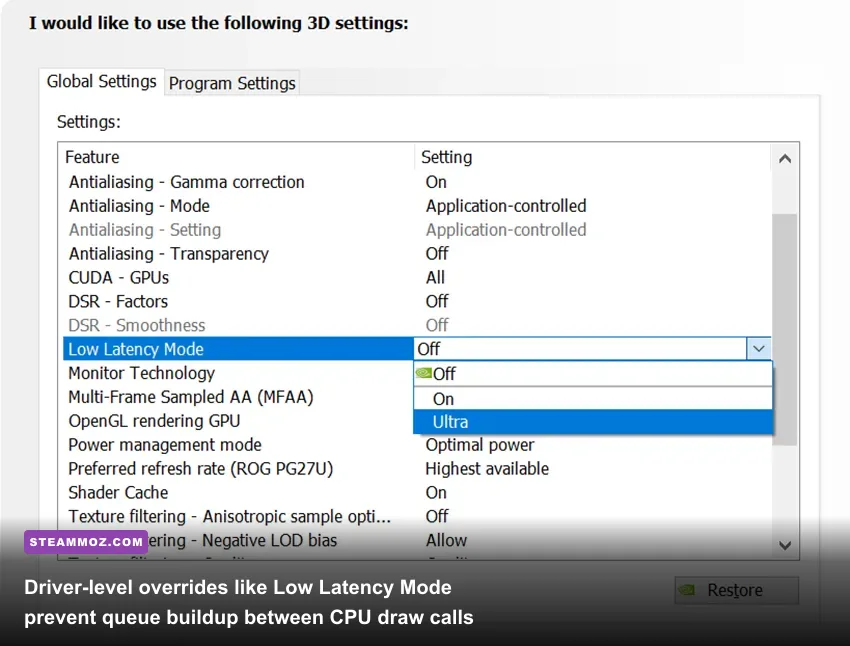Click Application-controlled value for Antialiasing Mode

[506, 206]
